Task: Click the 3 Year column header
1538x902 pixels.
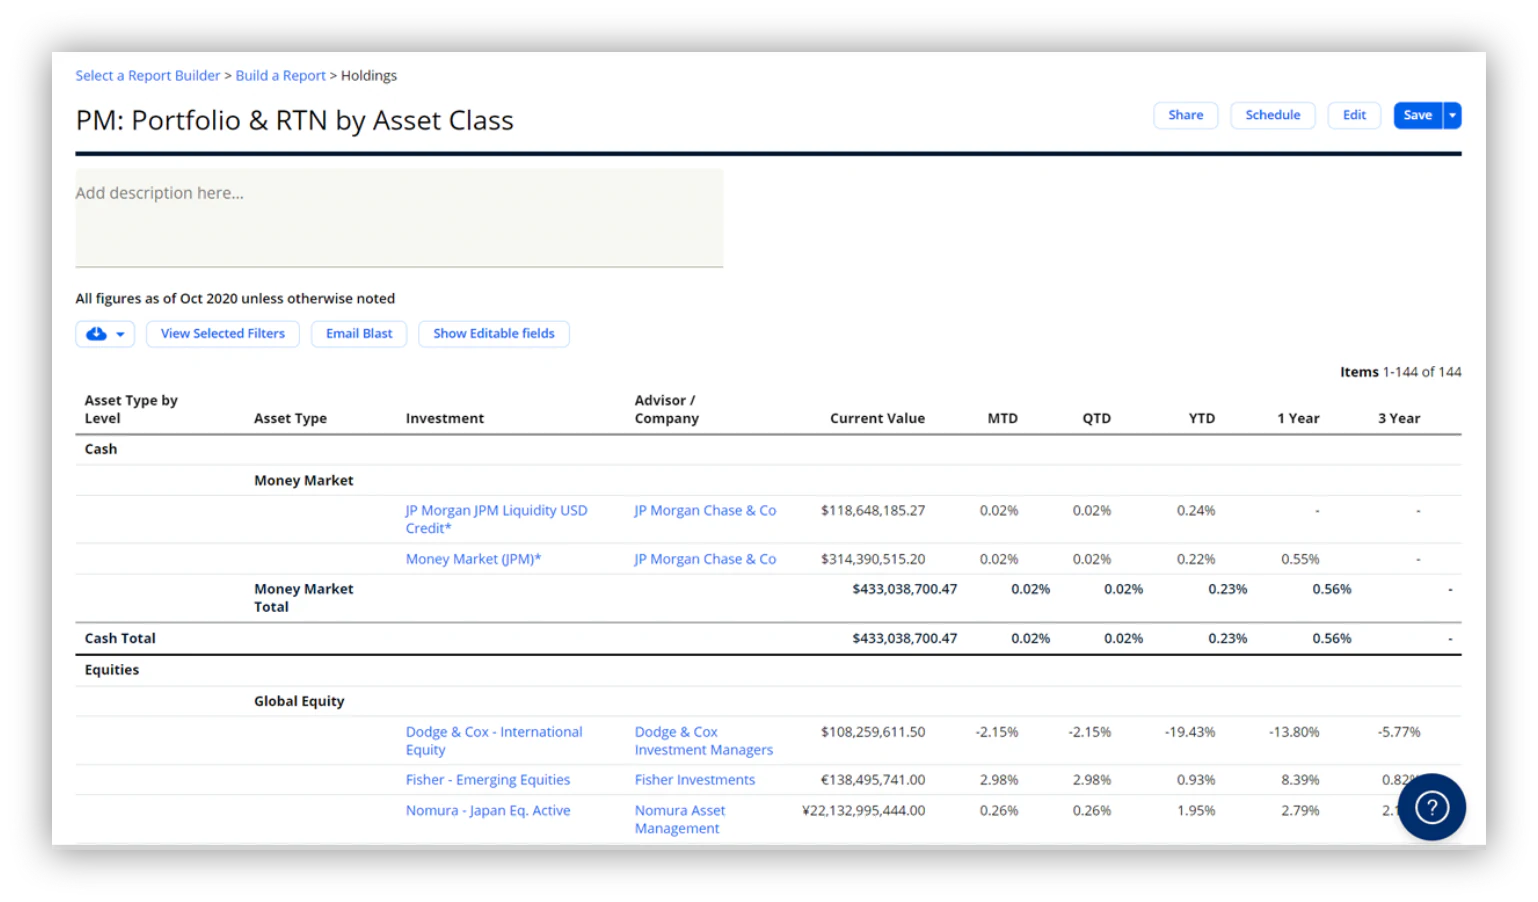Action: coord(1399,419)
